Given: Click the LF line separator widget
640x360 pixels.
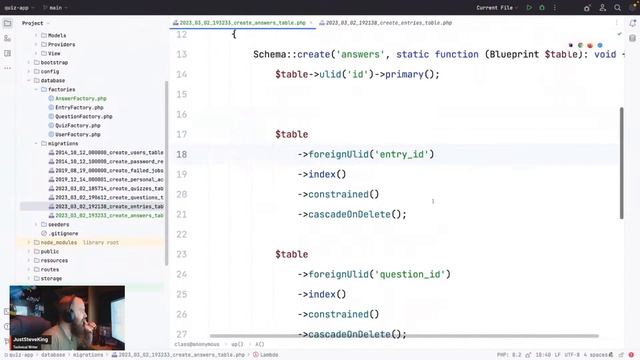Looking at the screenshot, I should pos(557,355).
